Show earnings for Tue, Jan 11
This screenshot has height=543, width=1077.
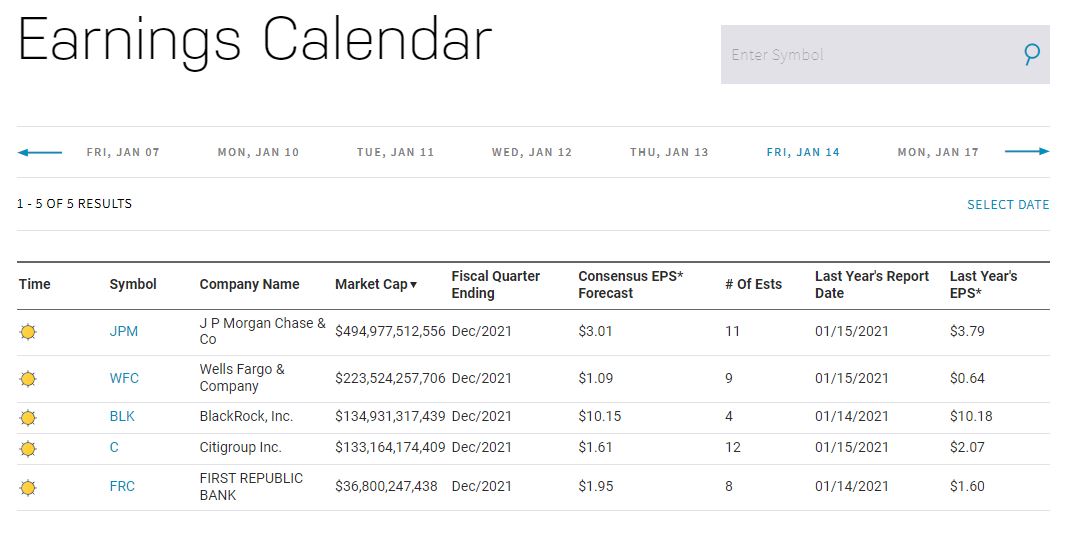click(395, 153)
